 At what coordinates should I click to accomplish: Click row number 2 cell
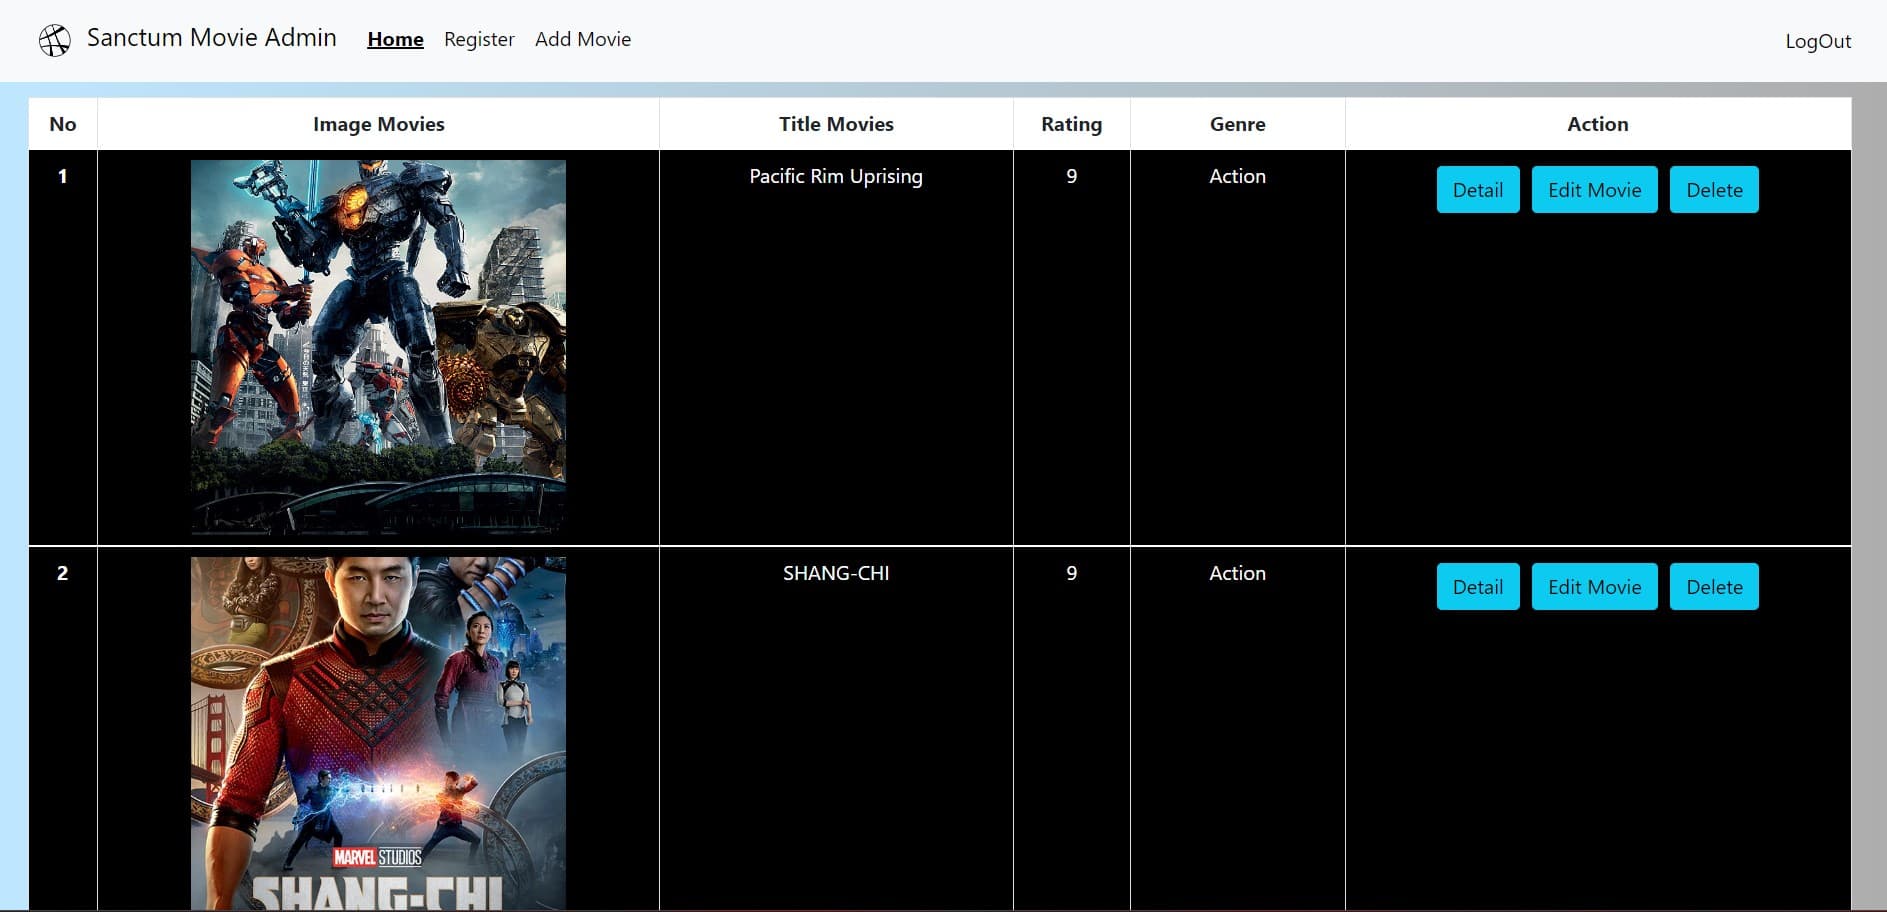click(x=63, y=729)
